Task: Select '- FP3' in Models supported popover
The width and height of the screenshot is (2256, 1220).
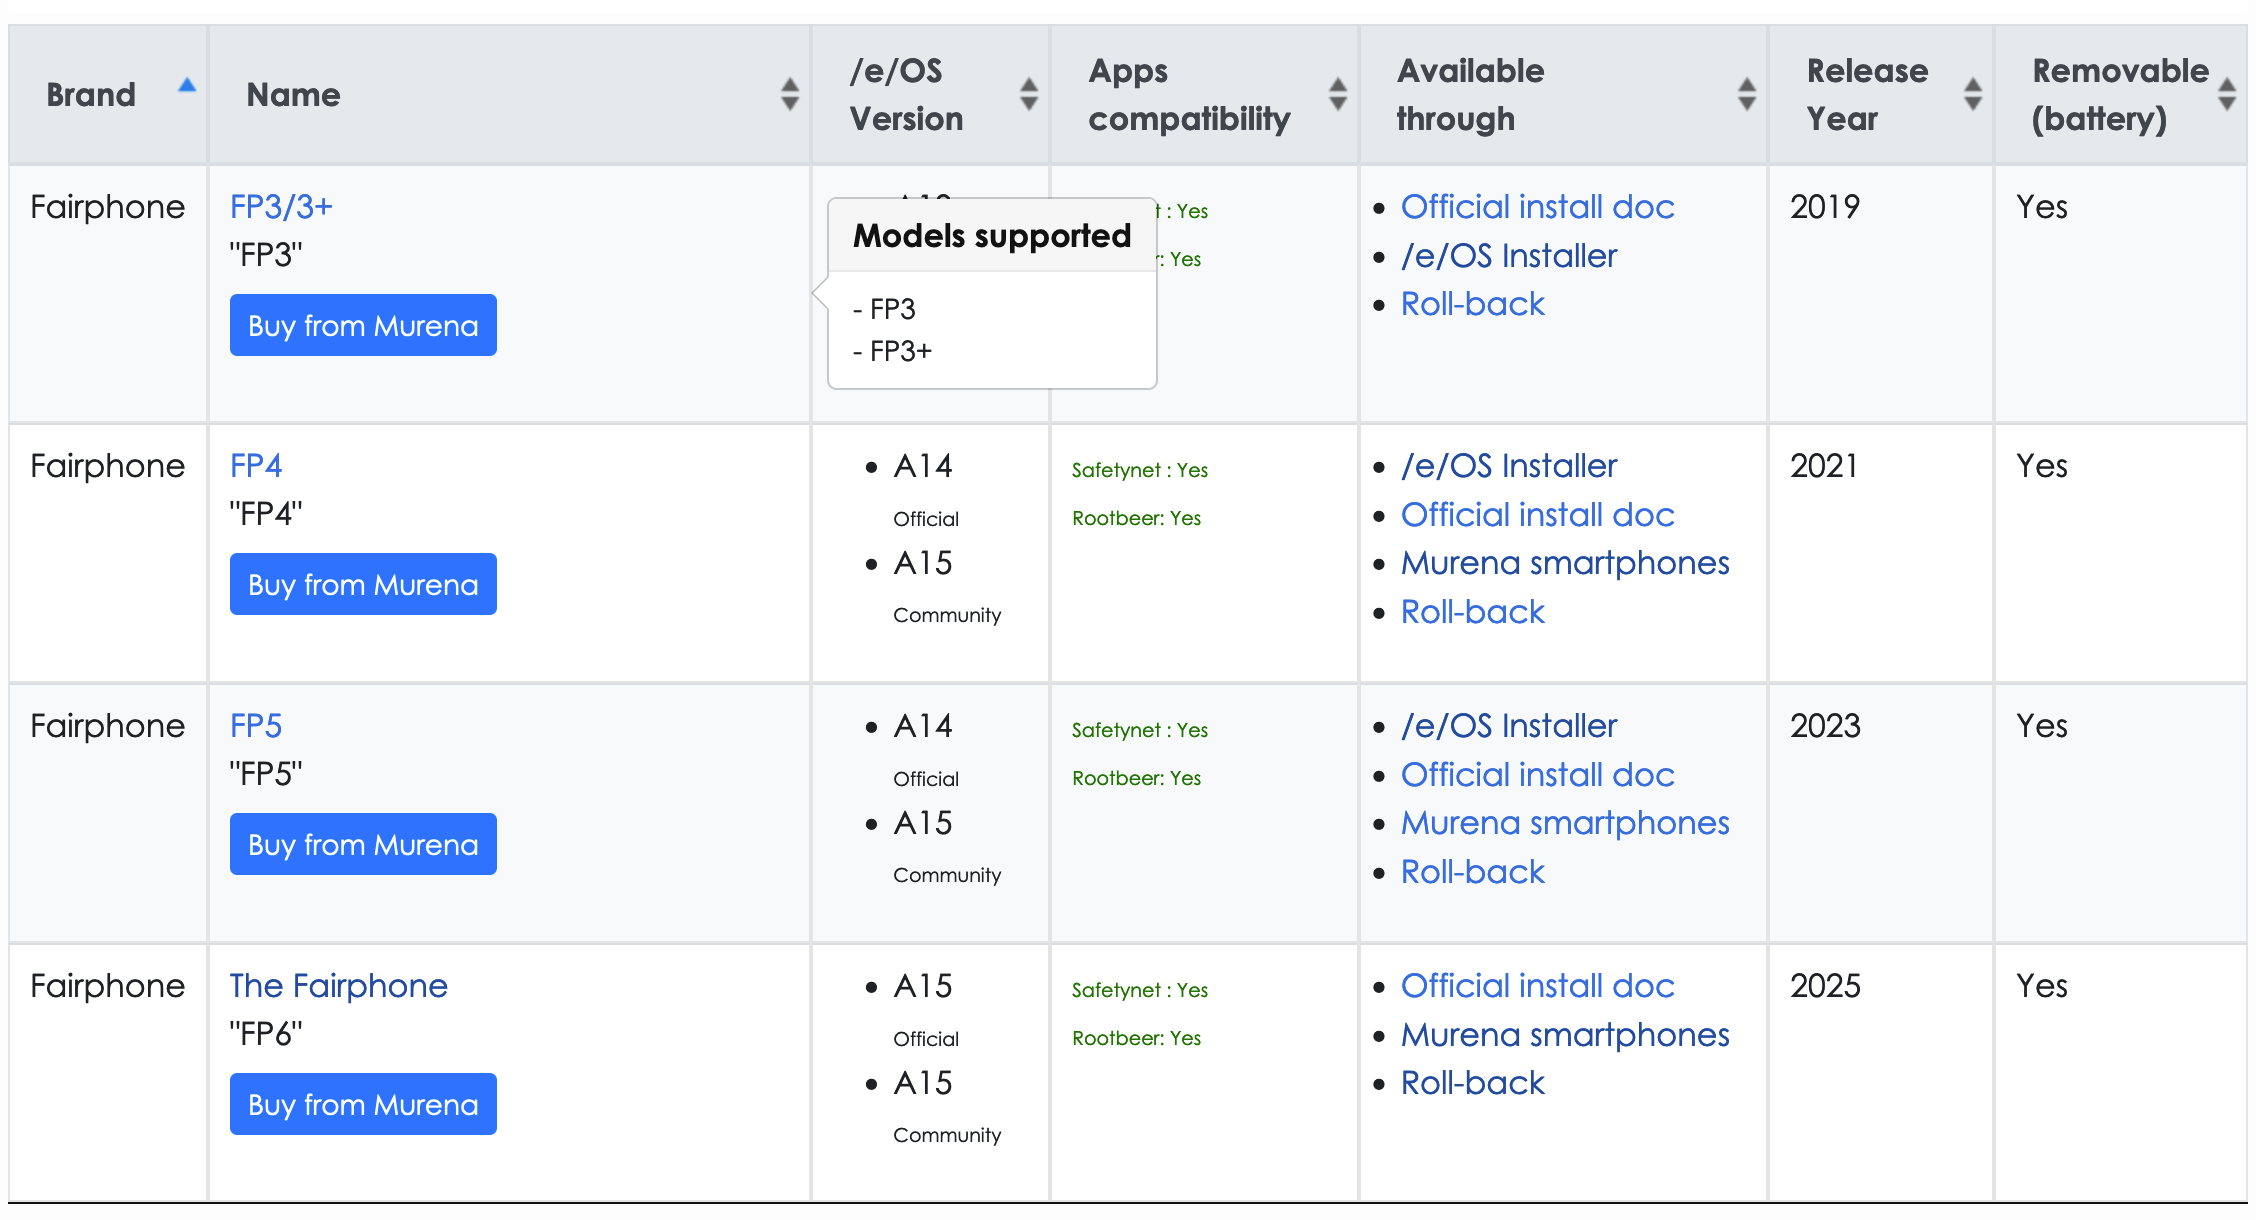Action: [884, 309]
